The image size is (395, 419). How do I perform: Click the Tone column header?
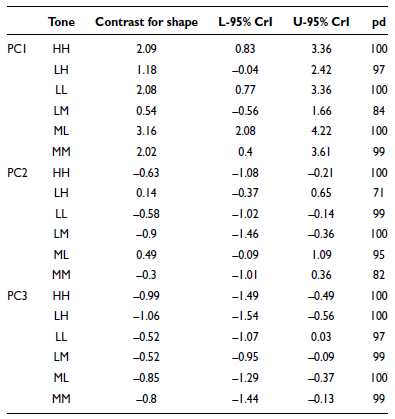point(61,22)
